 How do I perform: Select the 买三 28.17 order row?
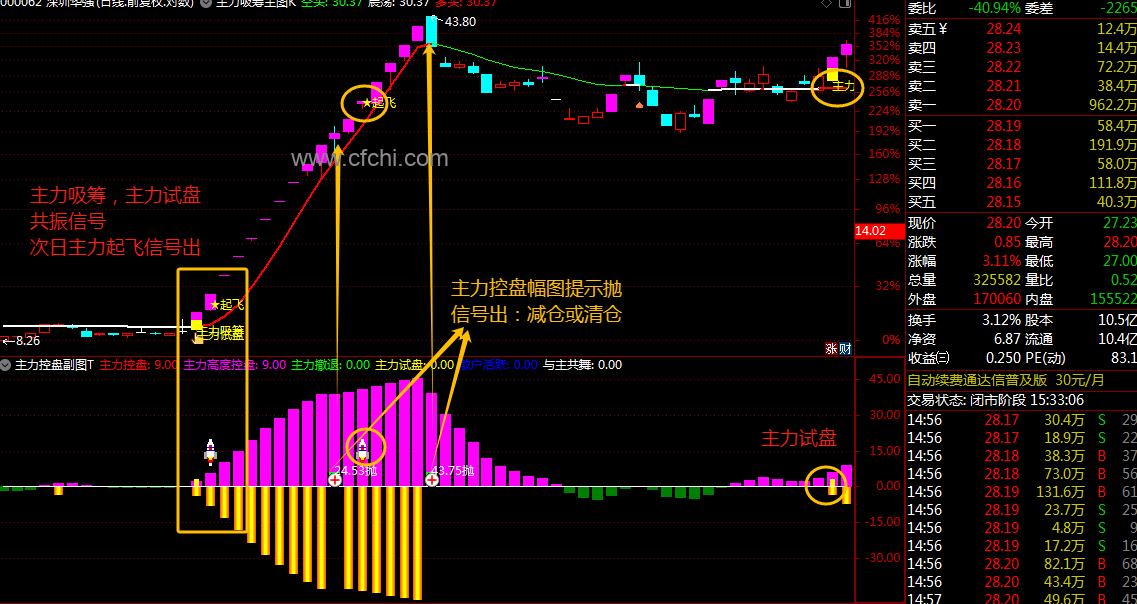coord(1022,164)
